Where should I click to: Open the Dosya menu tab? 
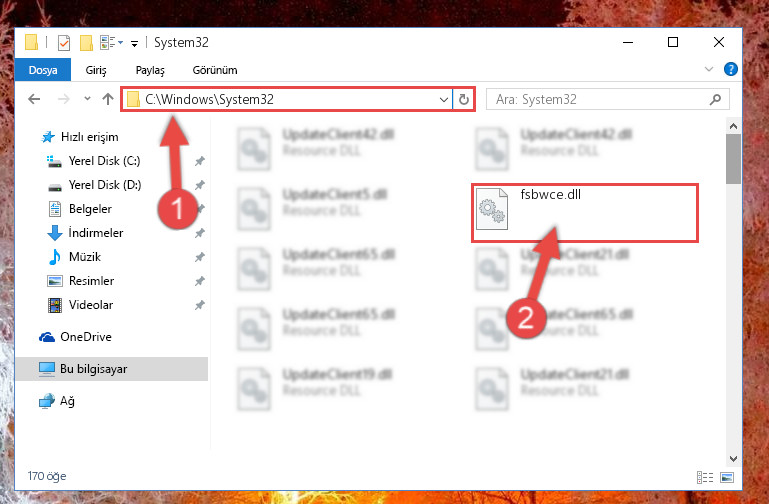point(43,70)
